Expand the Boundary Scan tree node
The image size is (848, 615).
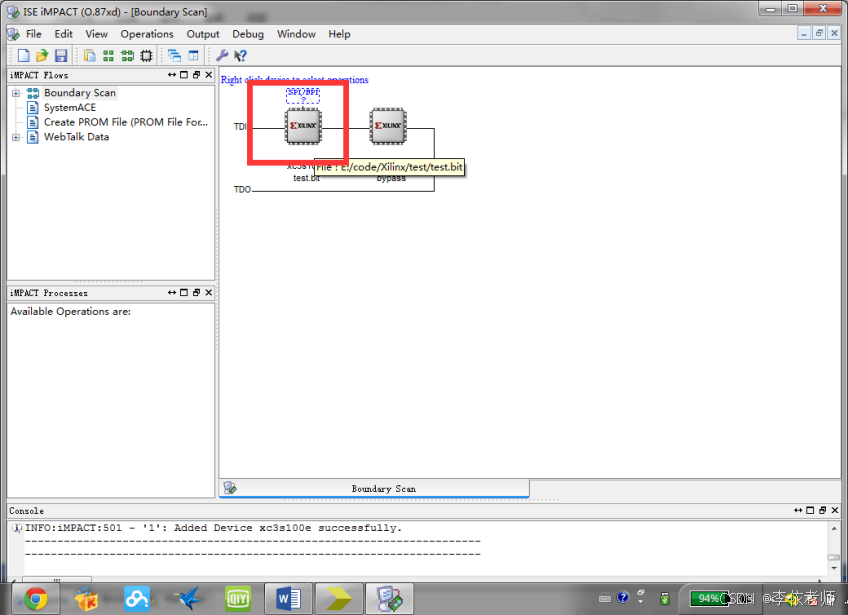tap(16, 93)
